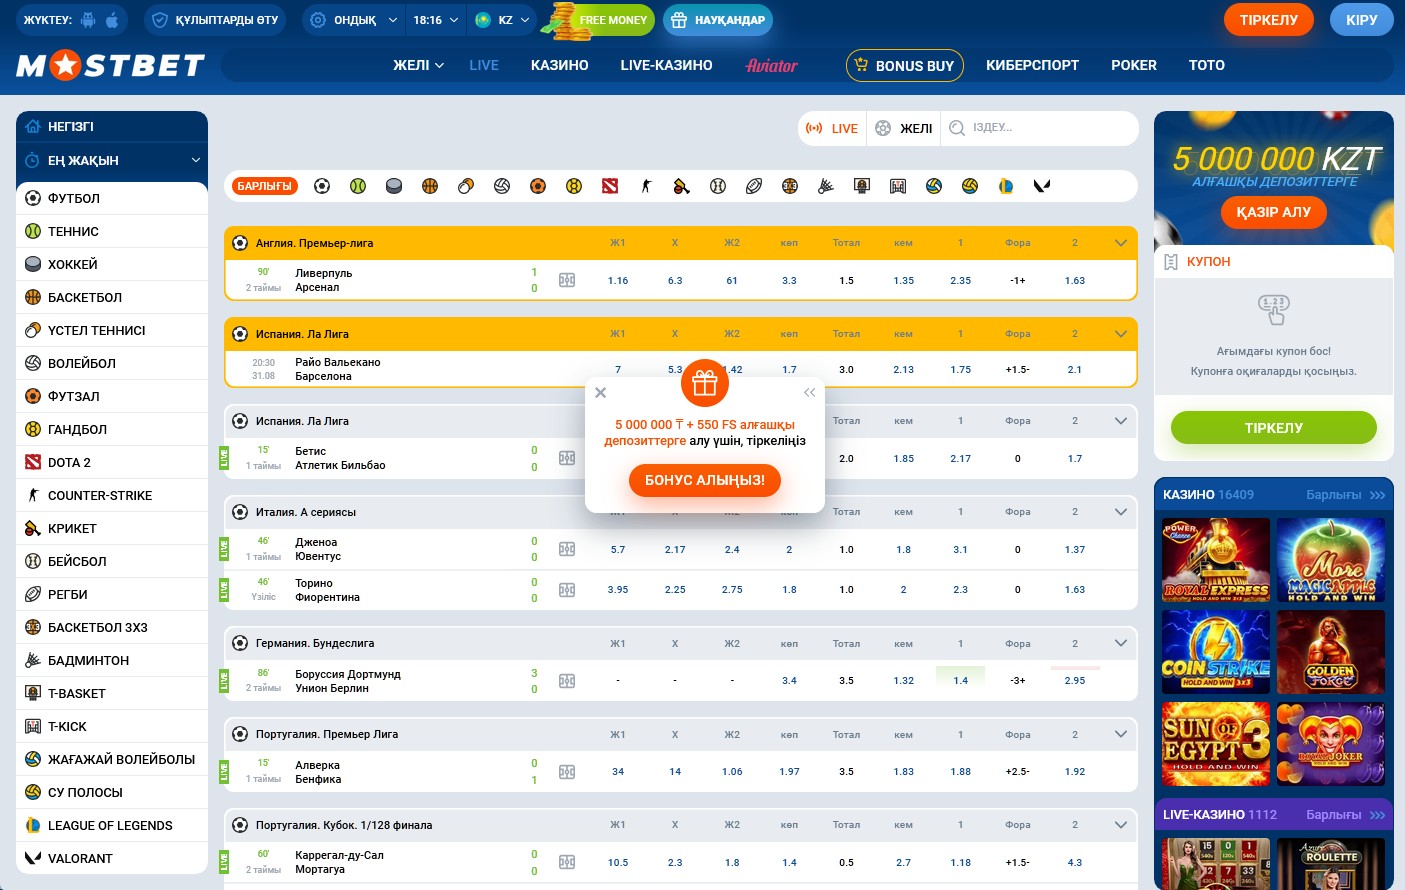Select the football icon in sports filter bar
1405x890 pixels.
[x=322, y=186]
